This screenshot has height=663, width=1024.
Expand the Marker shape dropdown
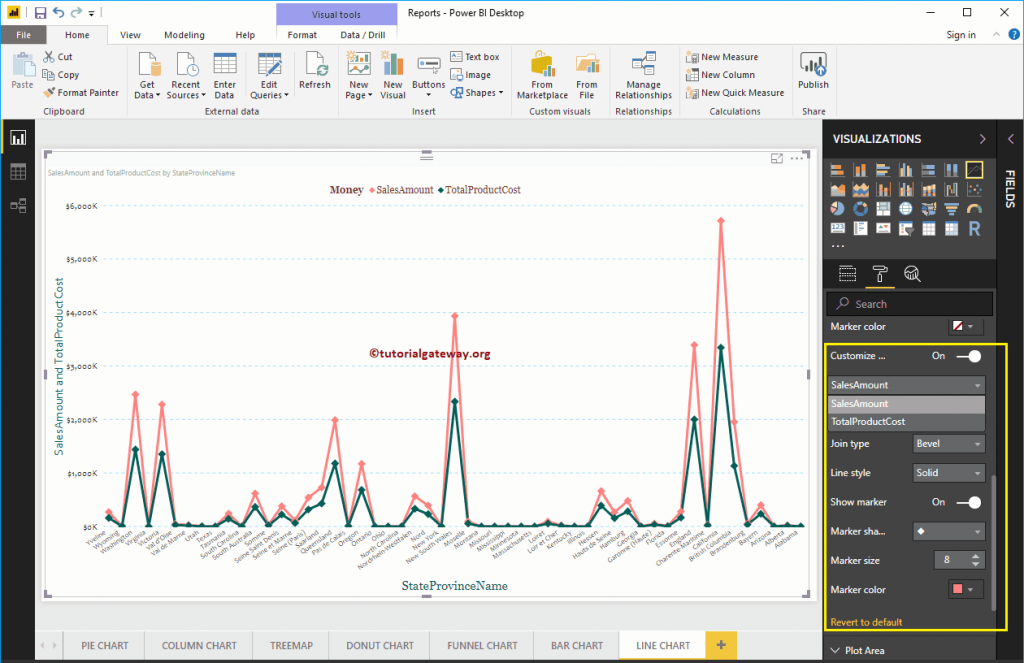947,531
